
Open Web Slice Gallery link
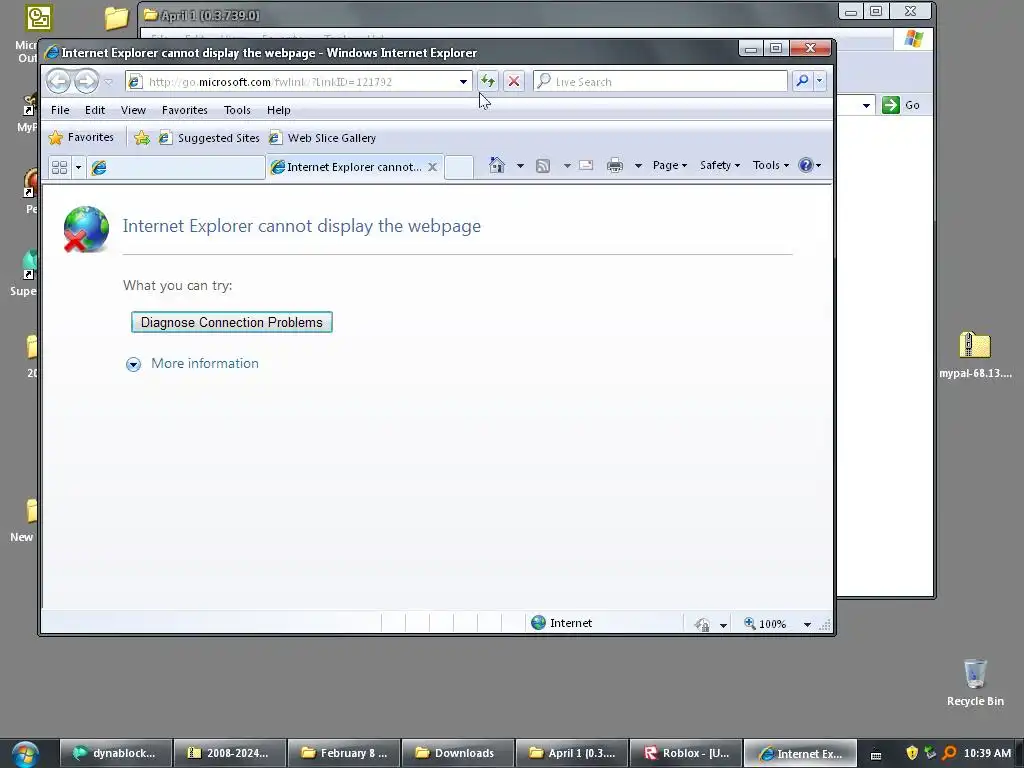[x=323, y=138]
